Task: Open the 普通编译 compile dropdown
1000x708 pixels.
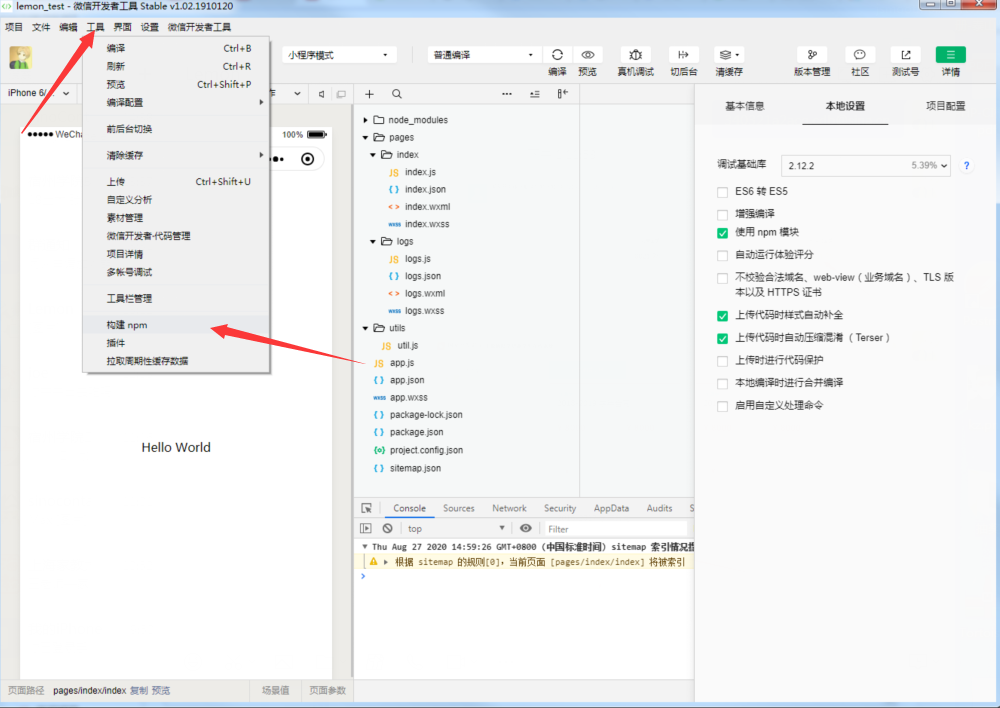Action: point(483,55)
